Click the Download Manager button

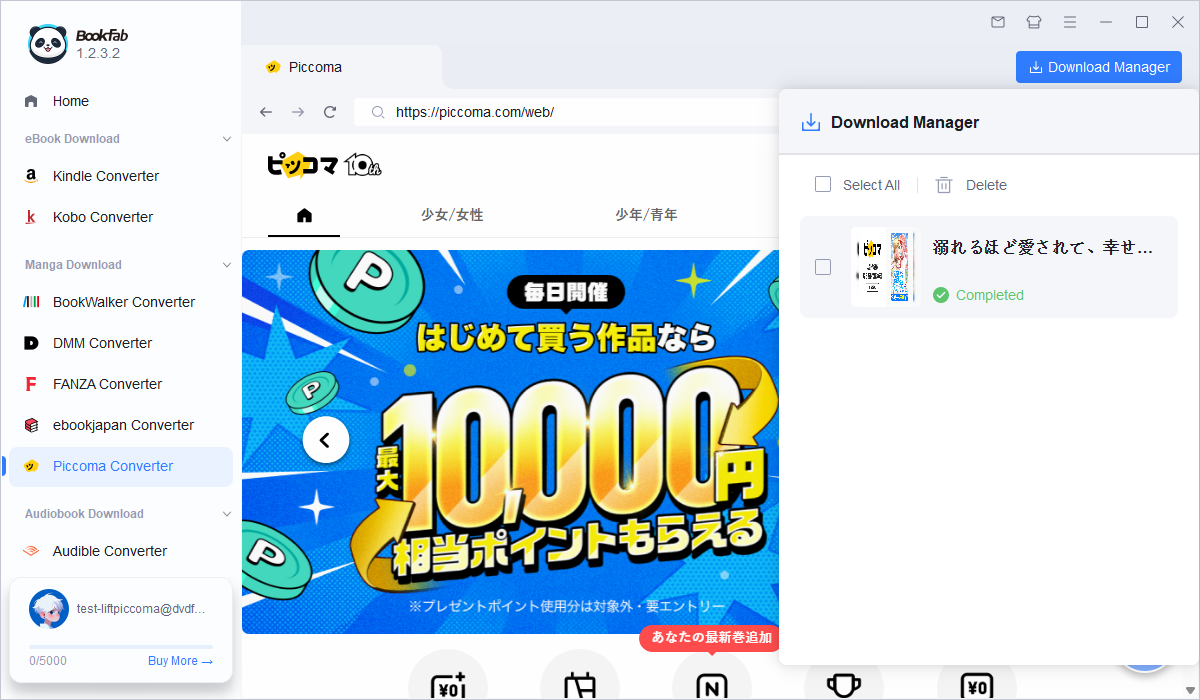pos(1099,67)
